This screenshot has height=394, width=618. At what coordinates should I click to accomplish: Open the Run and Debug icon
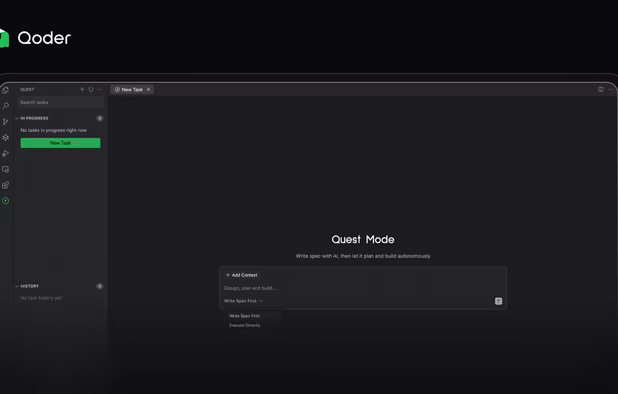pyautogui.click(x=6, y=153)
